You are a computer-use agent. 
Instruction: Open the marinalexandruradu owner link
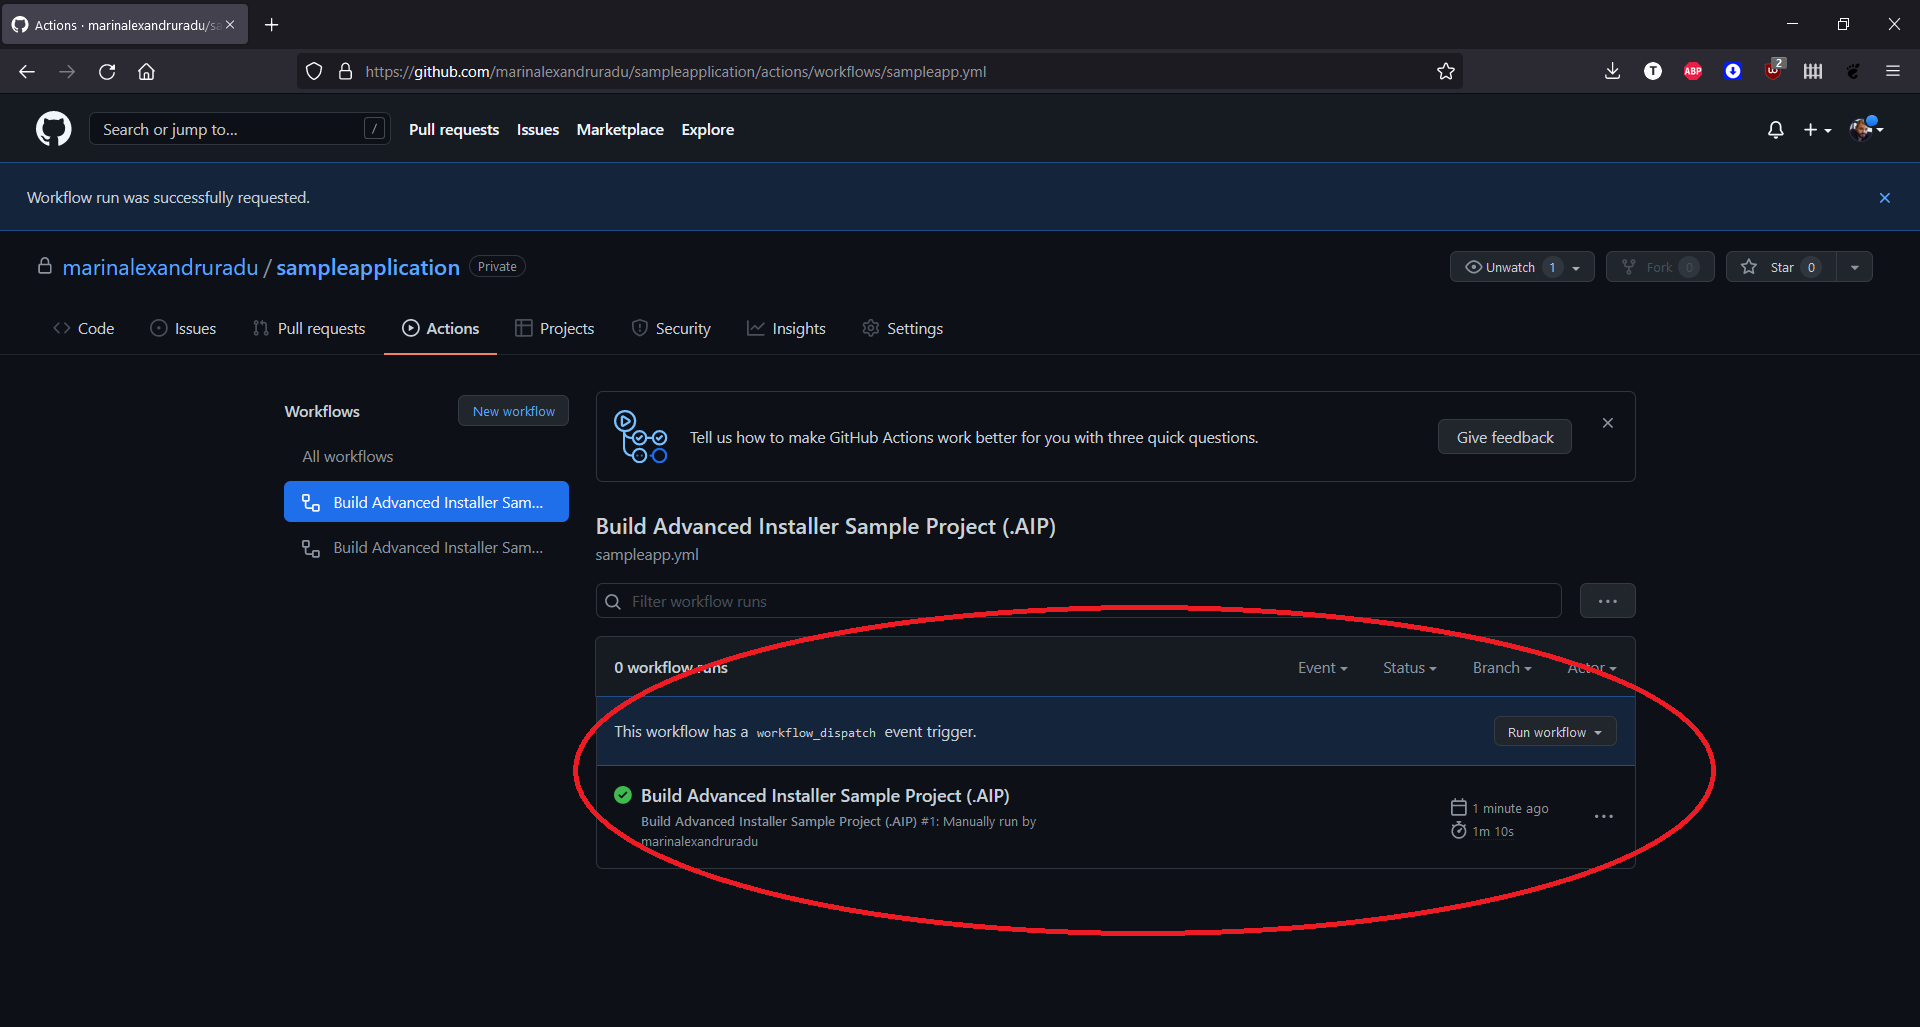(160, 267)
